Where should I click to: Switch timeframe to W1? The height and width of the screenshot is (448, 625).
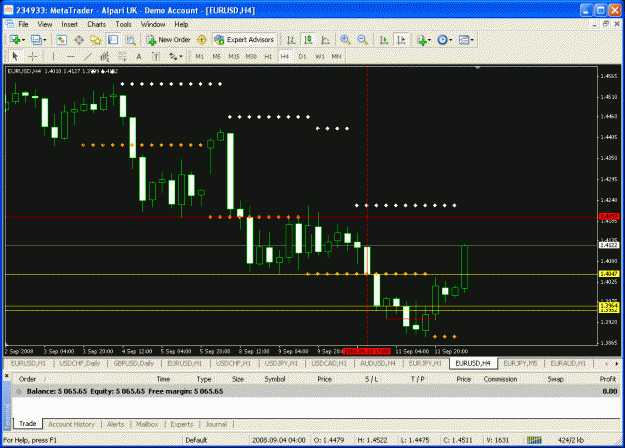pos(320,57)
